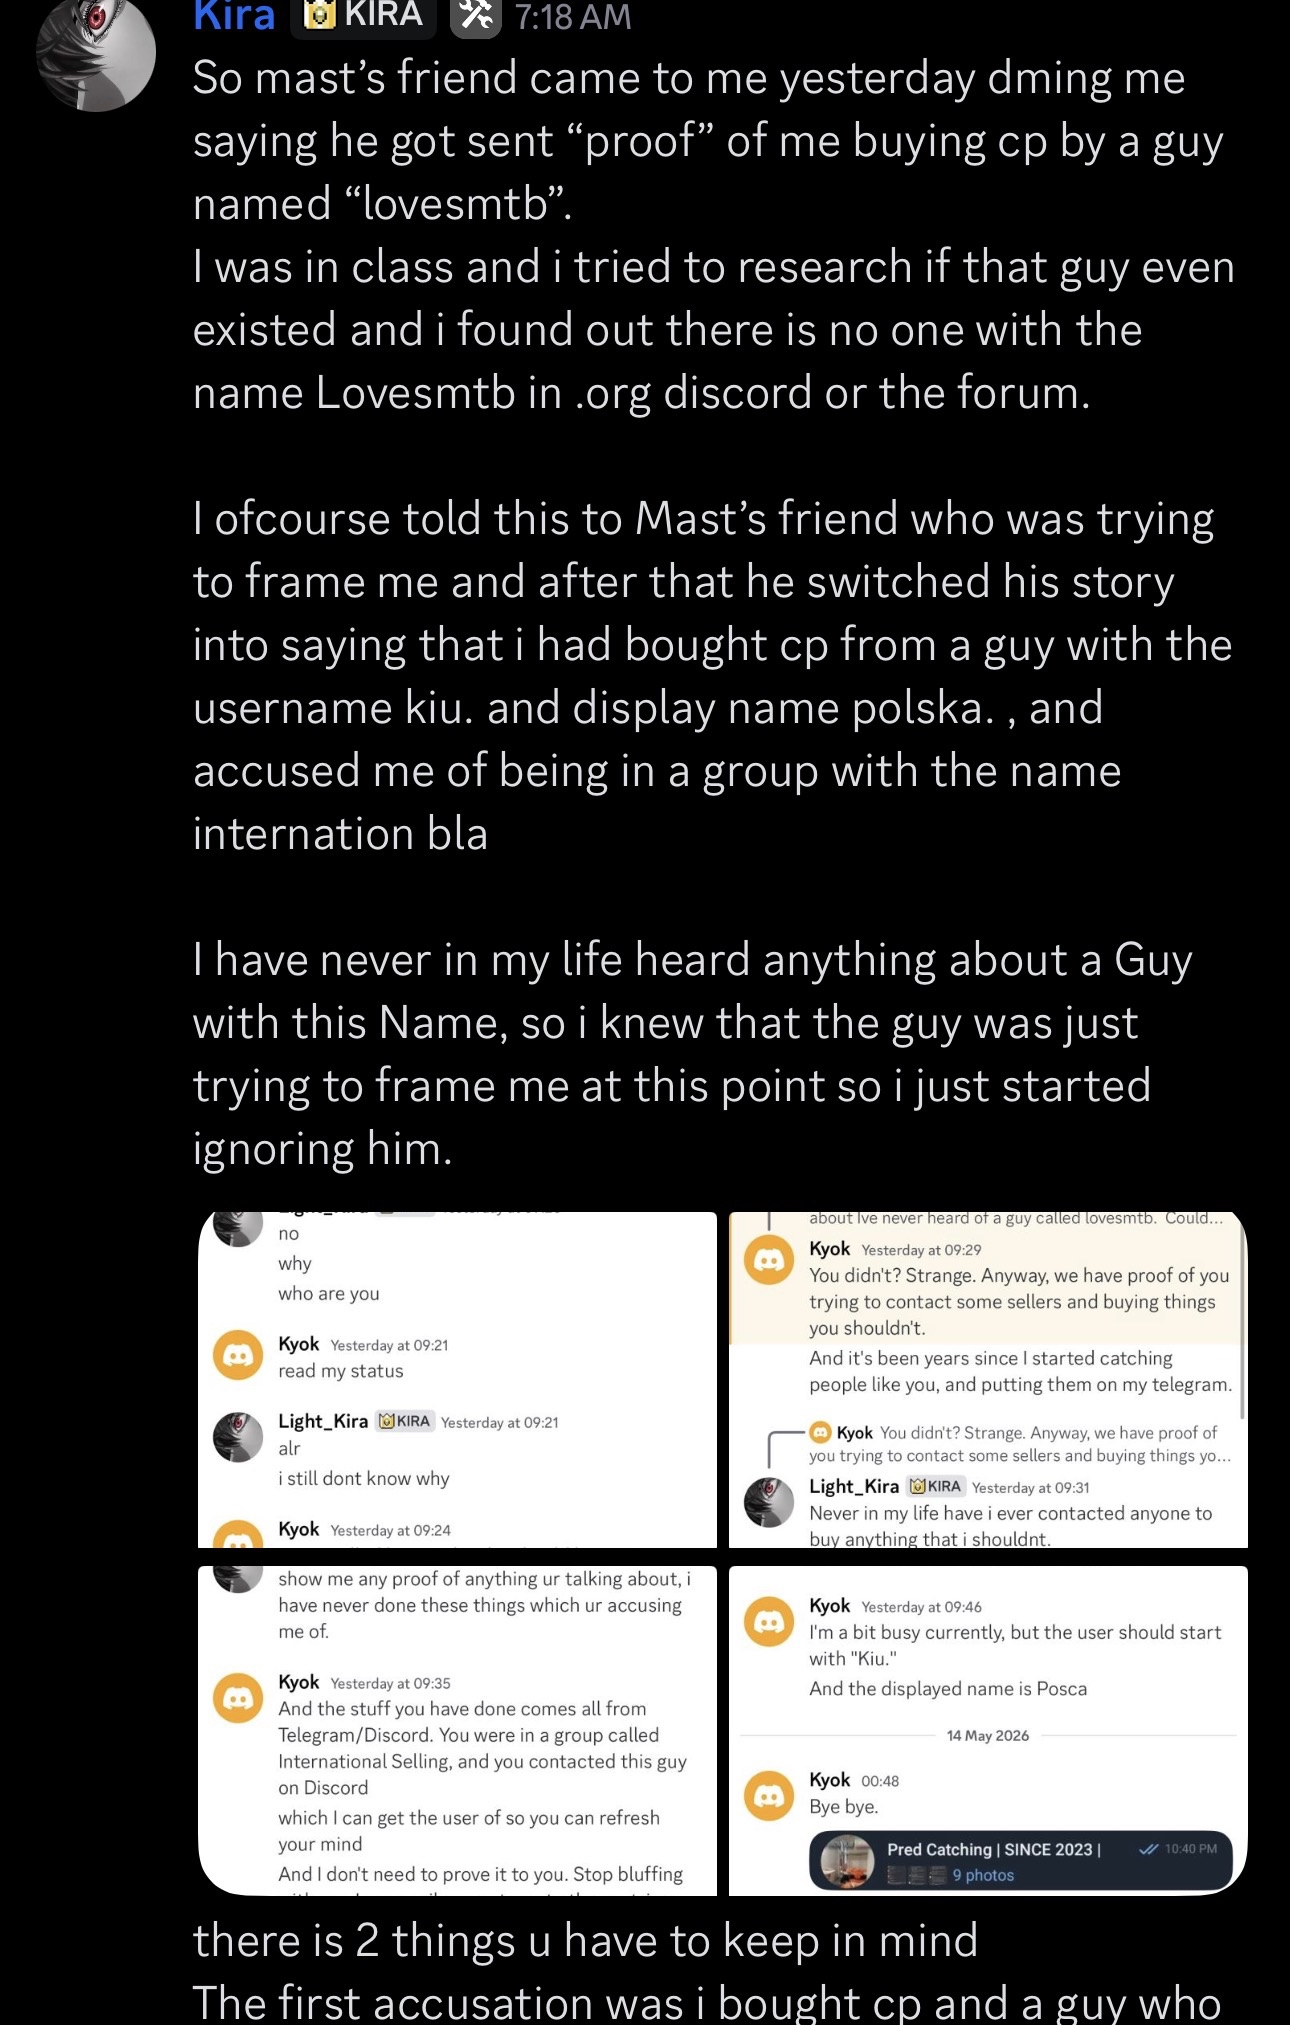Open the bottom-left attached screenshot
The height and width of the screenshot is (2025, 1290).
tap(457, 1730)
